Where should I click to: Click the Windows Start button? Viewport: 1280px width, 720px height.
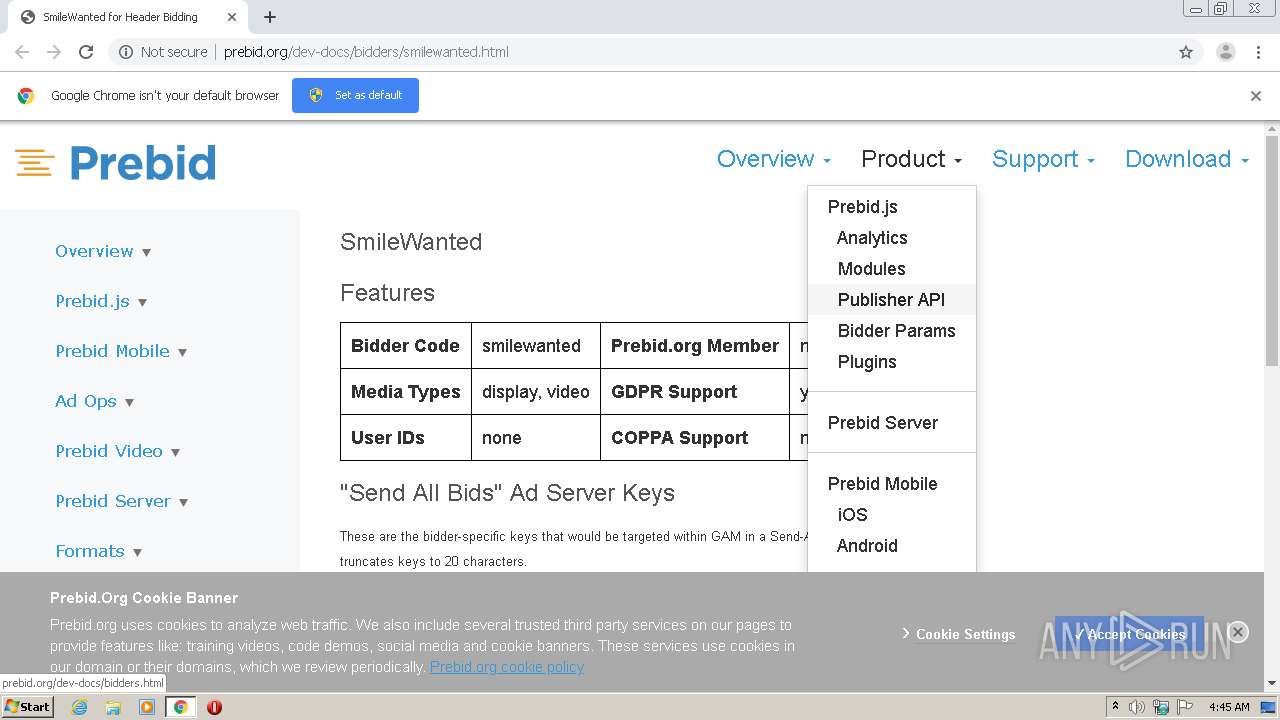tap(27, 707)
